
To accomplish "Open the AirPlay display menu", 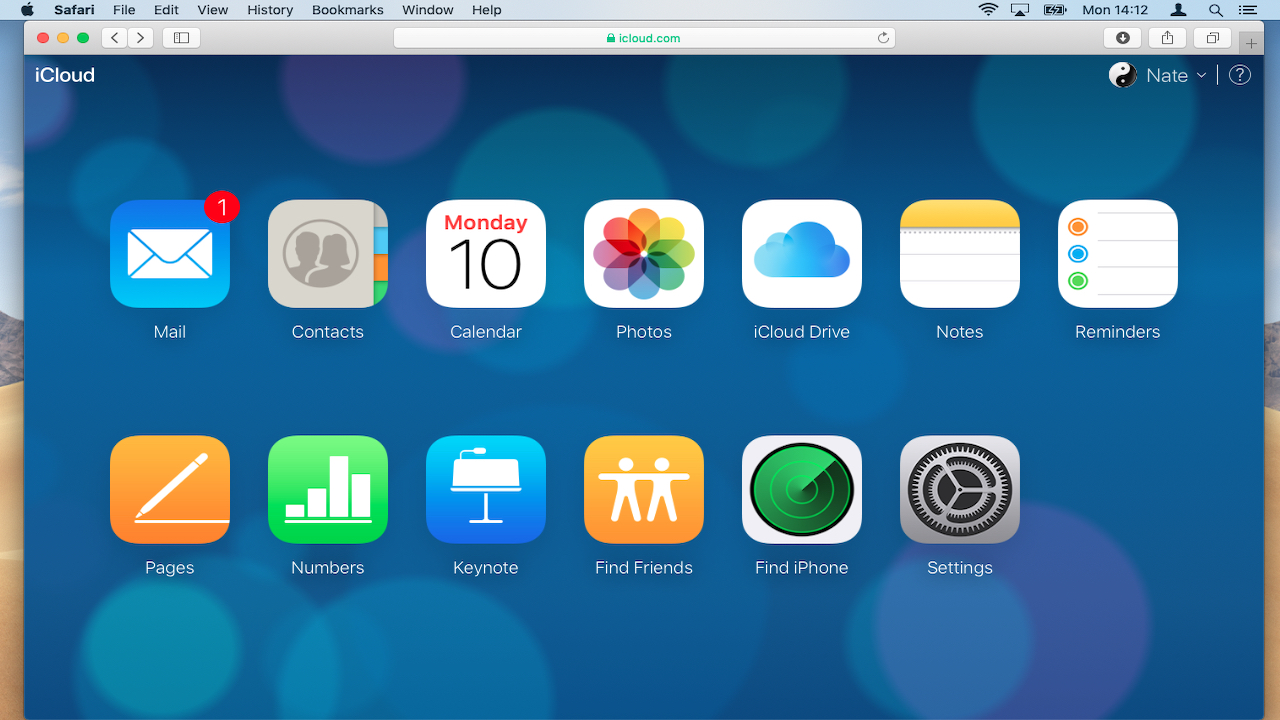I will 1020,10.
